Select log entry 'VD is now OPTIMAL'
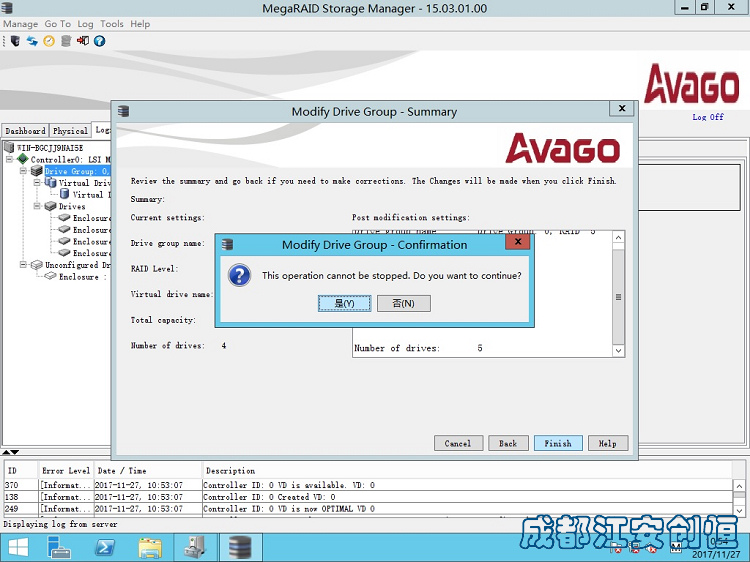 click(x=368, y=509)
